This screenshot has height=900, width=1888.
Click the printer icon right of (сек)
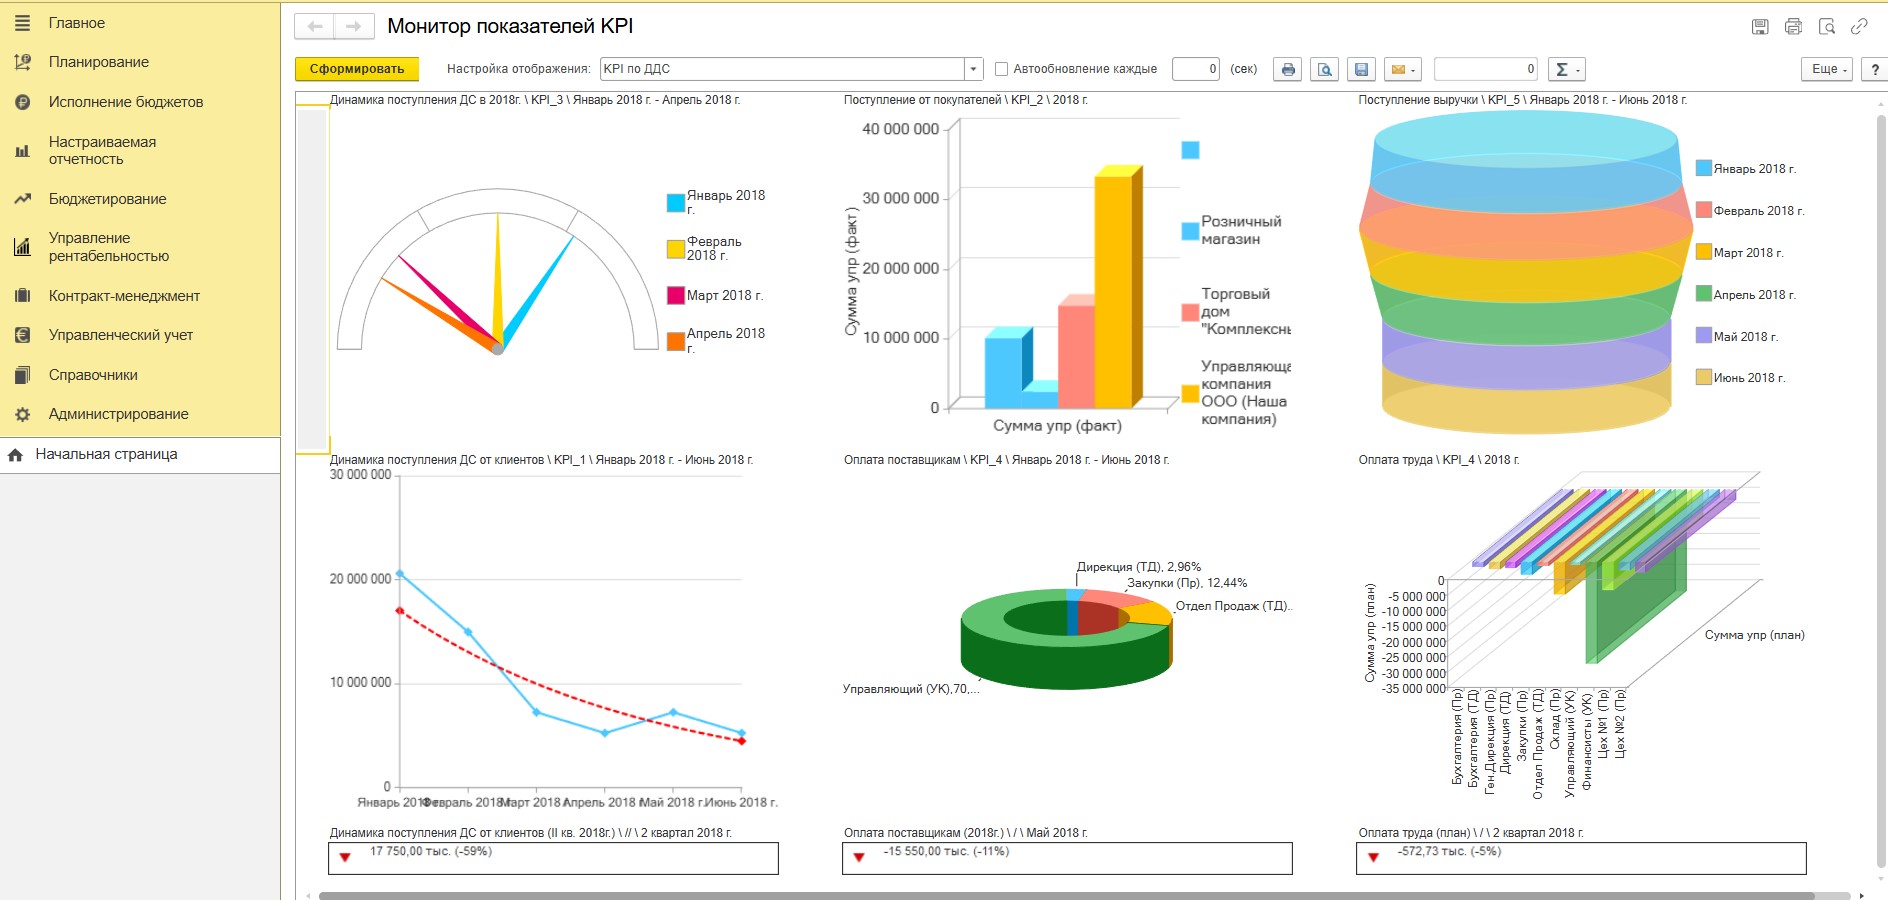1288,69
